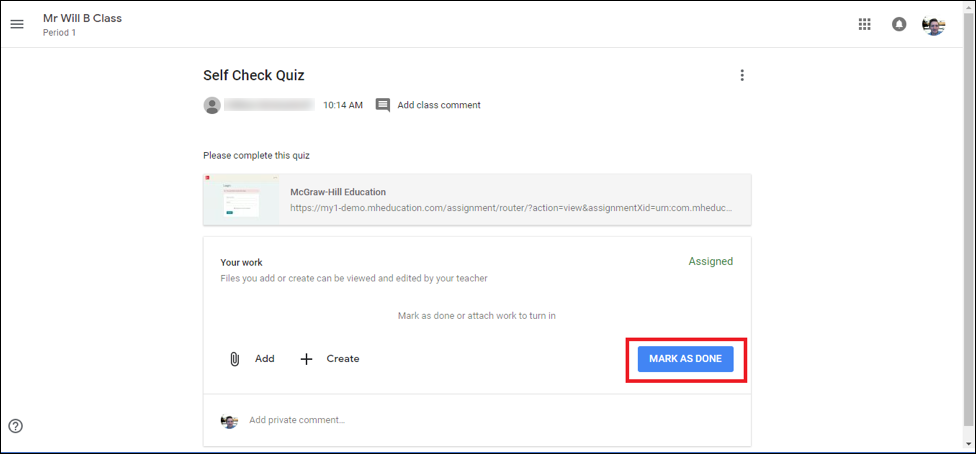Open the McGraw-Hill Education assignment URL

click(x=511, y=208)
